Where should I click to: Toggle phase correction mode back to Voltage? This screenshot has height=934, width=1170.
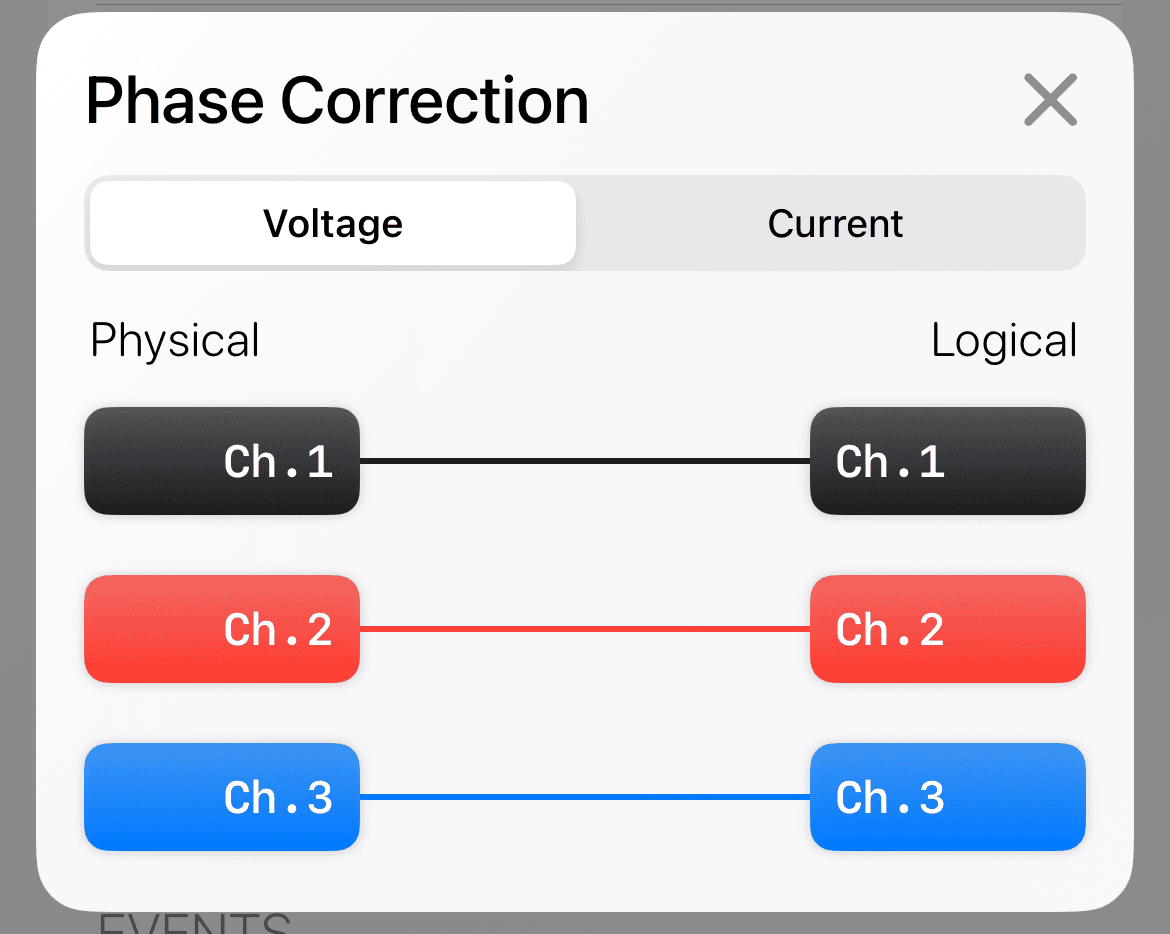[332, 223]
